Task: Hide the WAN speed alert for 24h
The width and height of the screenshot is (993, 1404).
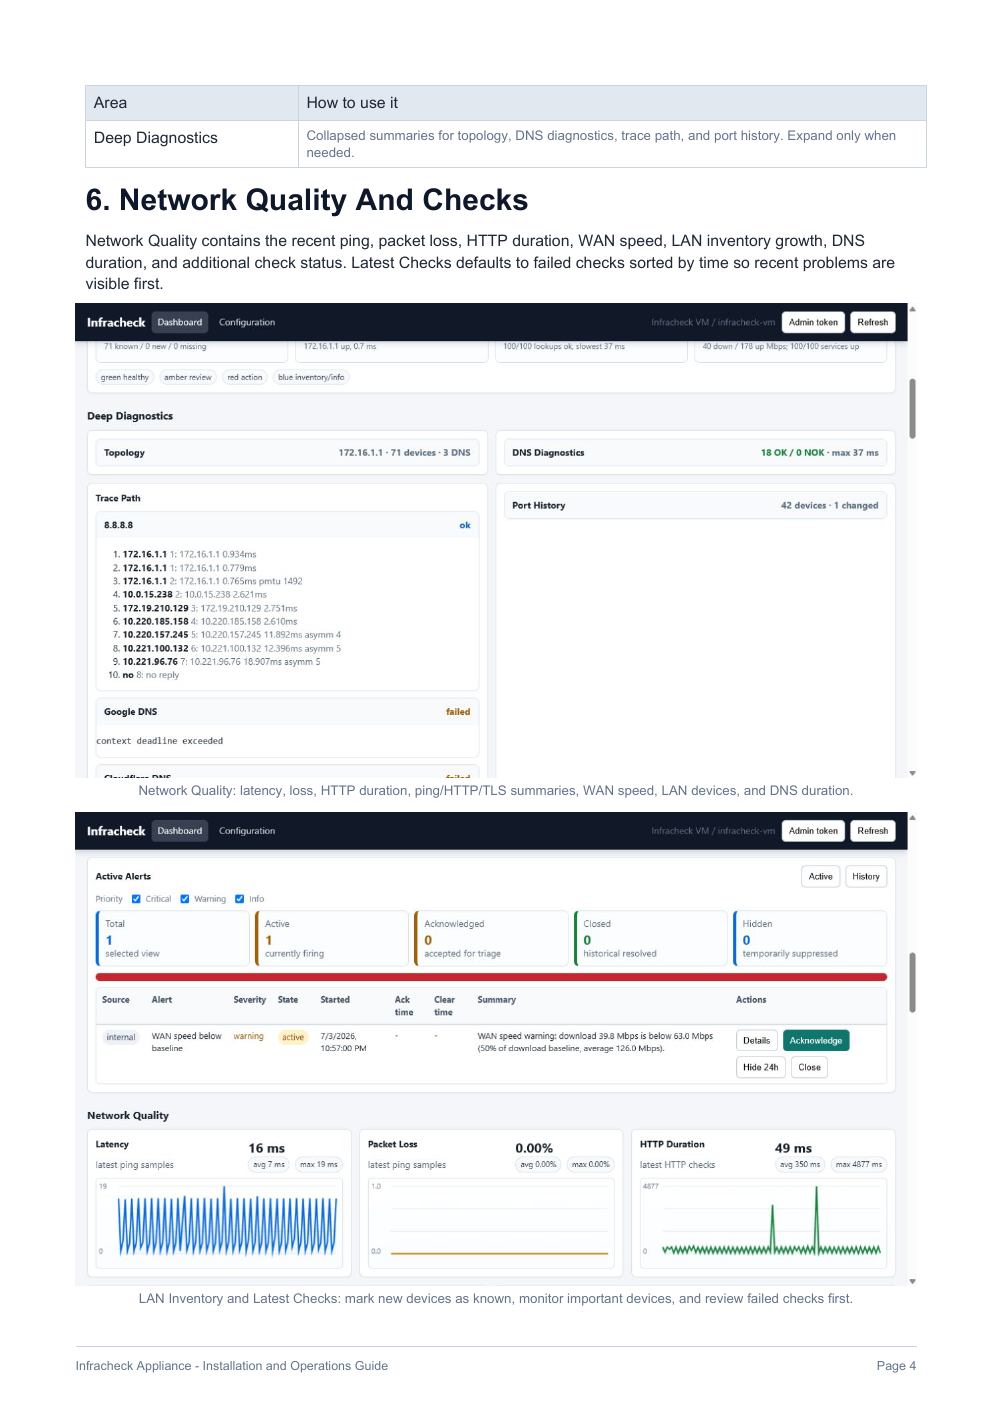Action: pos(760,1067)
